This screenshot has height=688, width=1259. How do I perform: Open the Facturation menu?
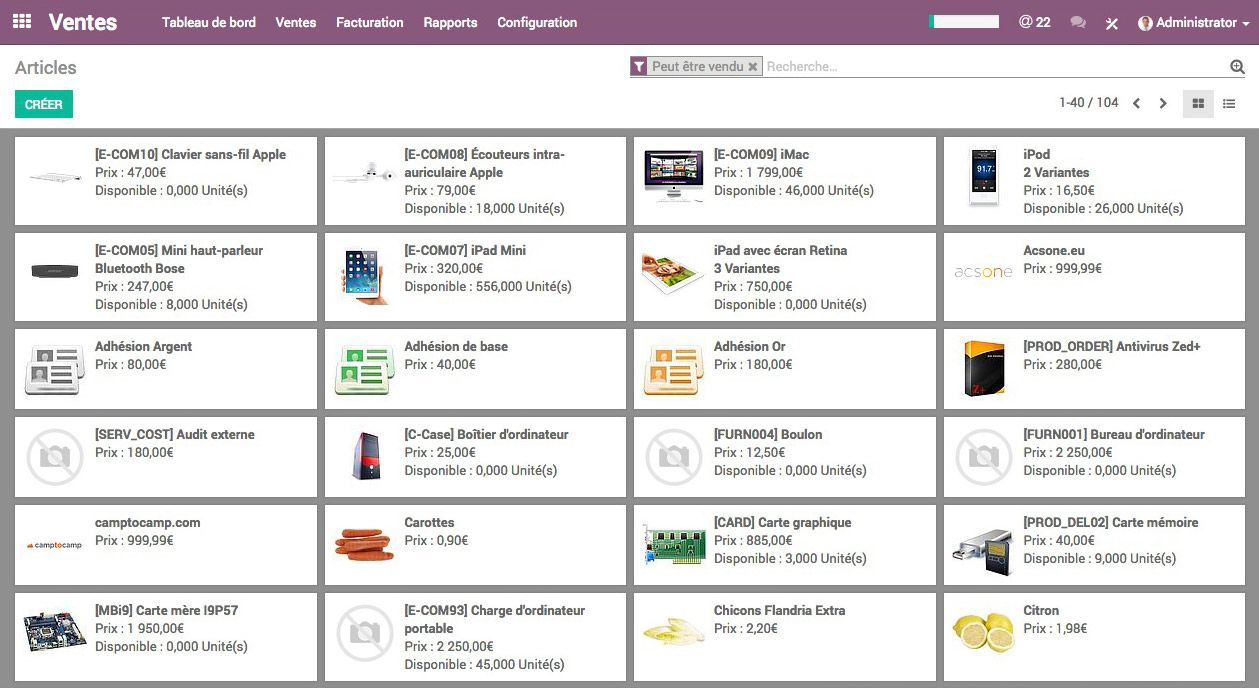point(370,22)
